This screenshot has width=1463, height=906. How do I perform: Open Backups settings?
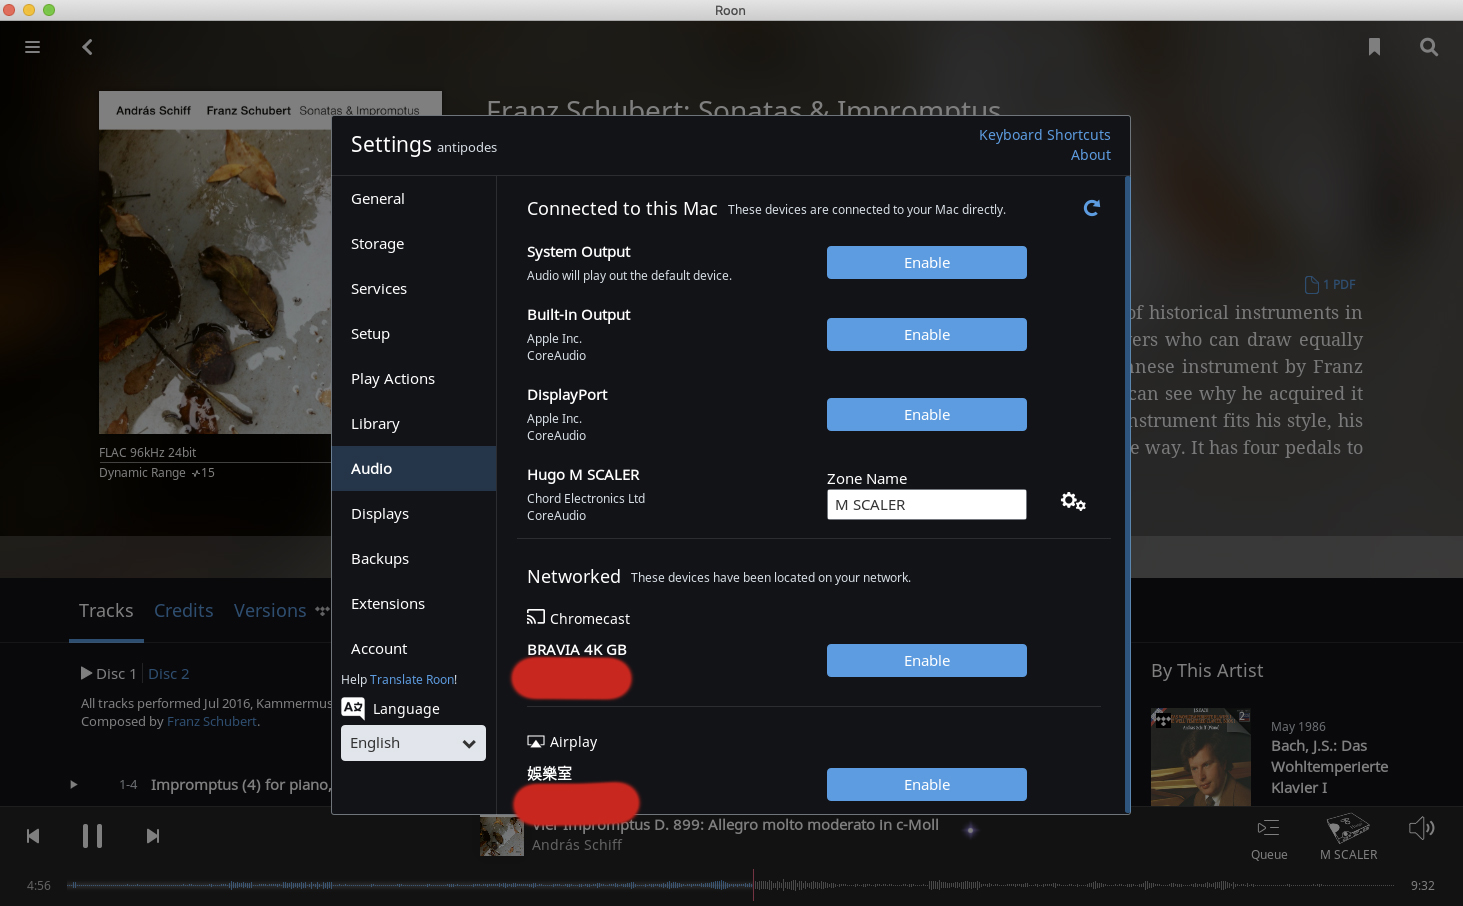[414, 558]
